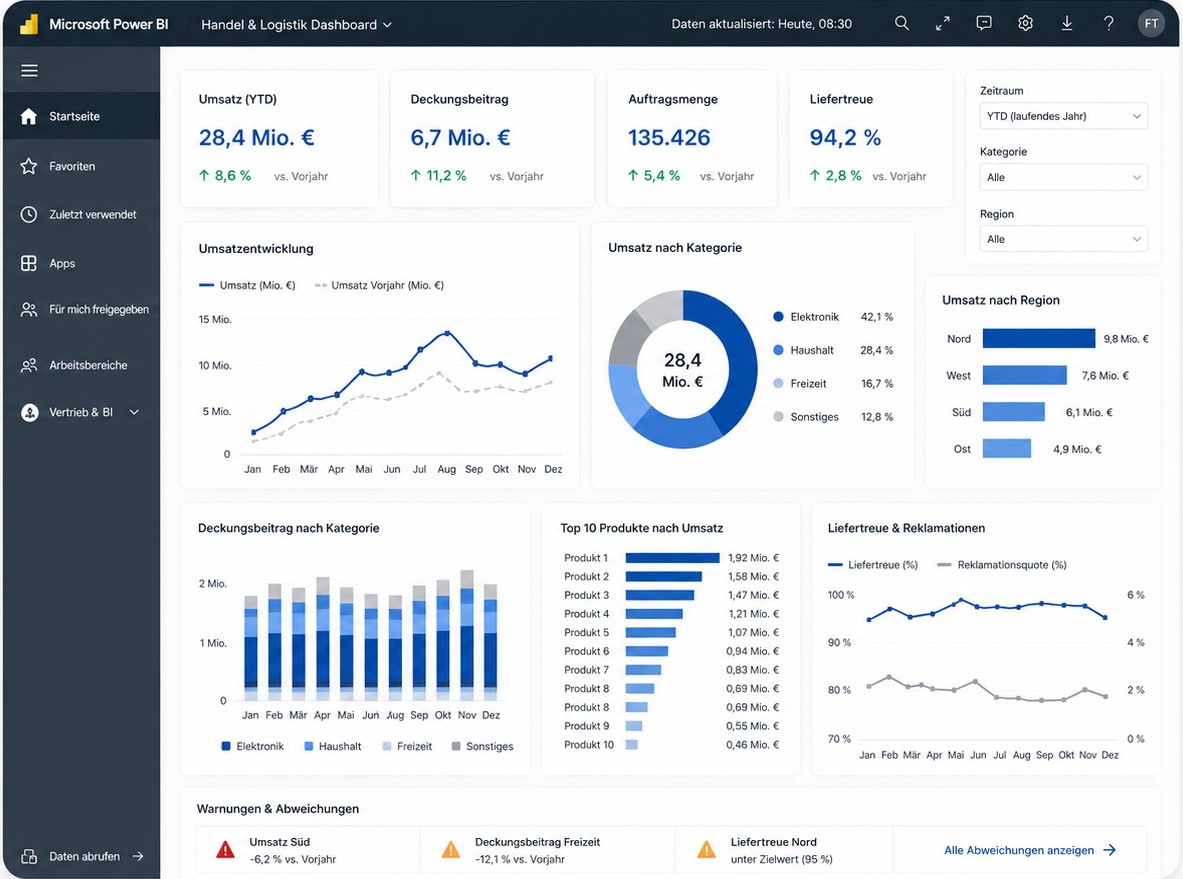
Task: Toggle Umsatz Vorjahr (Mio. €) legend
Action: (379, 285)
